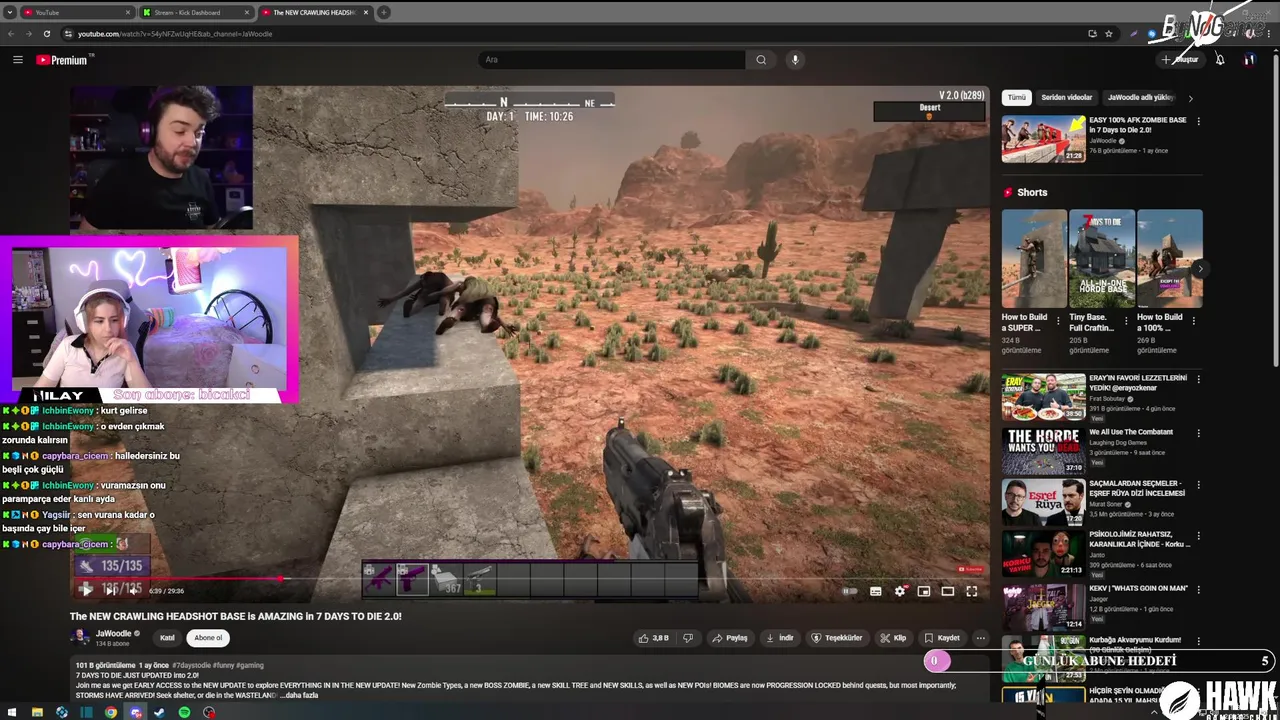Save video with Kaydet button
Screen dimensions: 1280x720
[x=943, y=638]
